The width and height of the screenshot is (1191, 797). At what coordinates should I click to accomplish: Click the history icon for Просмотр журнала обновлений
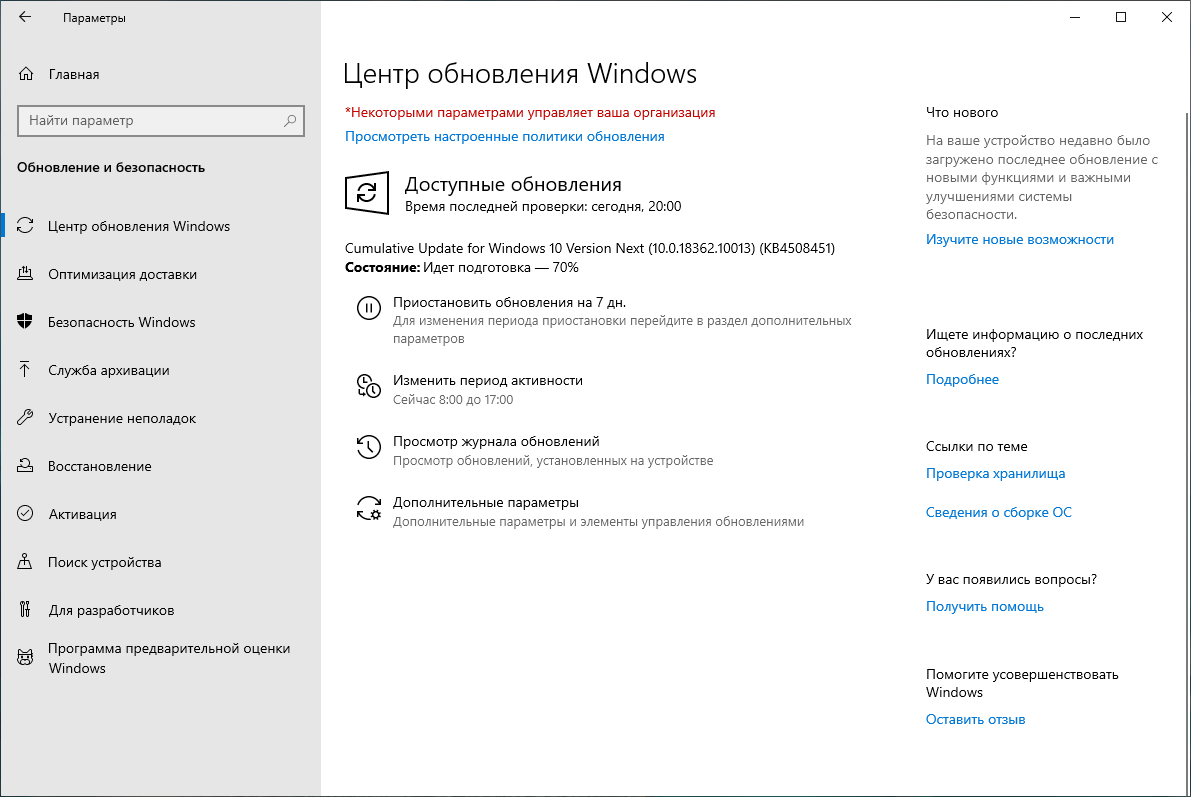(x=369, y=448)
